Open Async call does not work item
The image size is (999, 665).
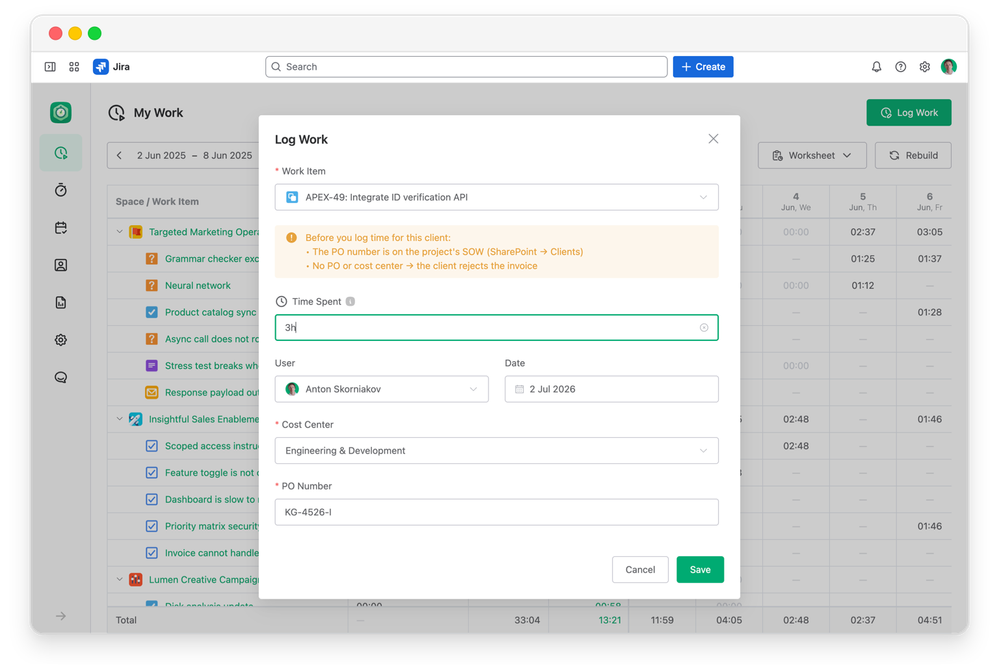click(x=212, y=339)
